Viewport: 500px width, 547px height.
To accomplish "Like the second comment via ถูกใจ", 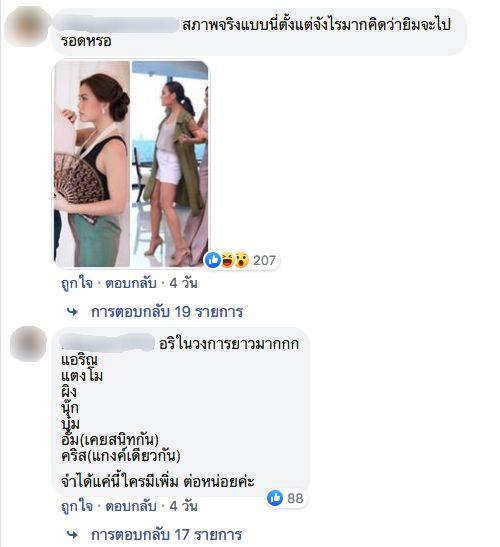I will pos(77,506).
